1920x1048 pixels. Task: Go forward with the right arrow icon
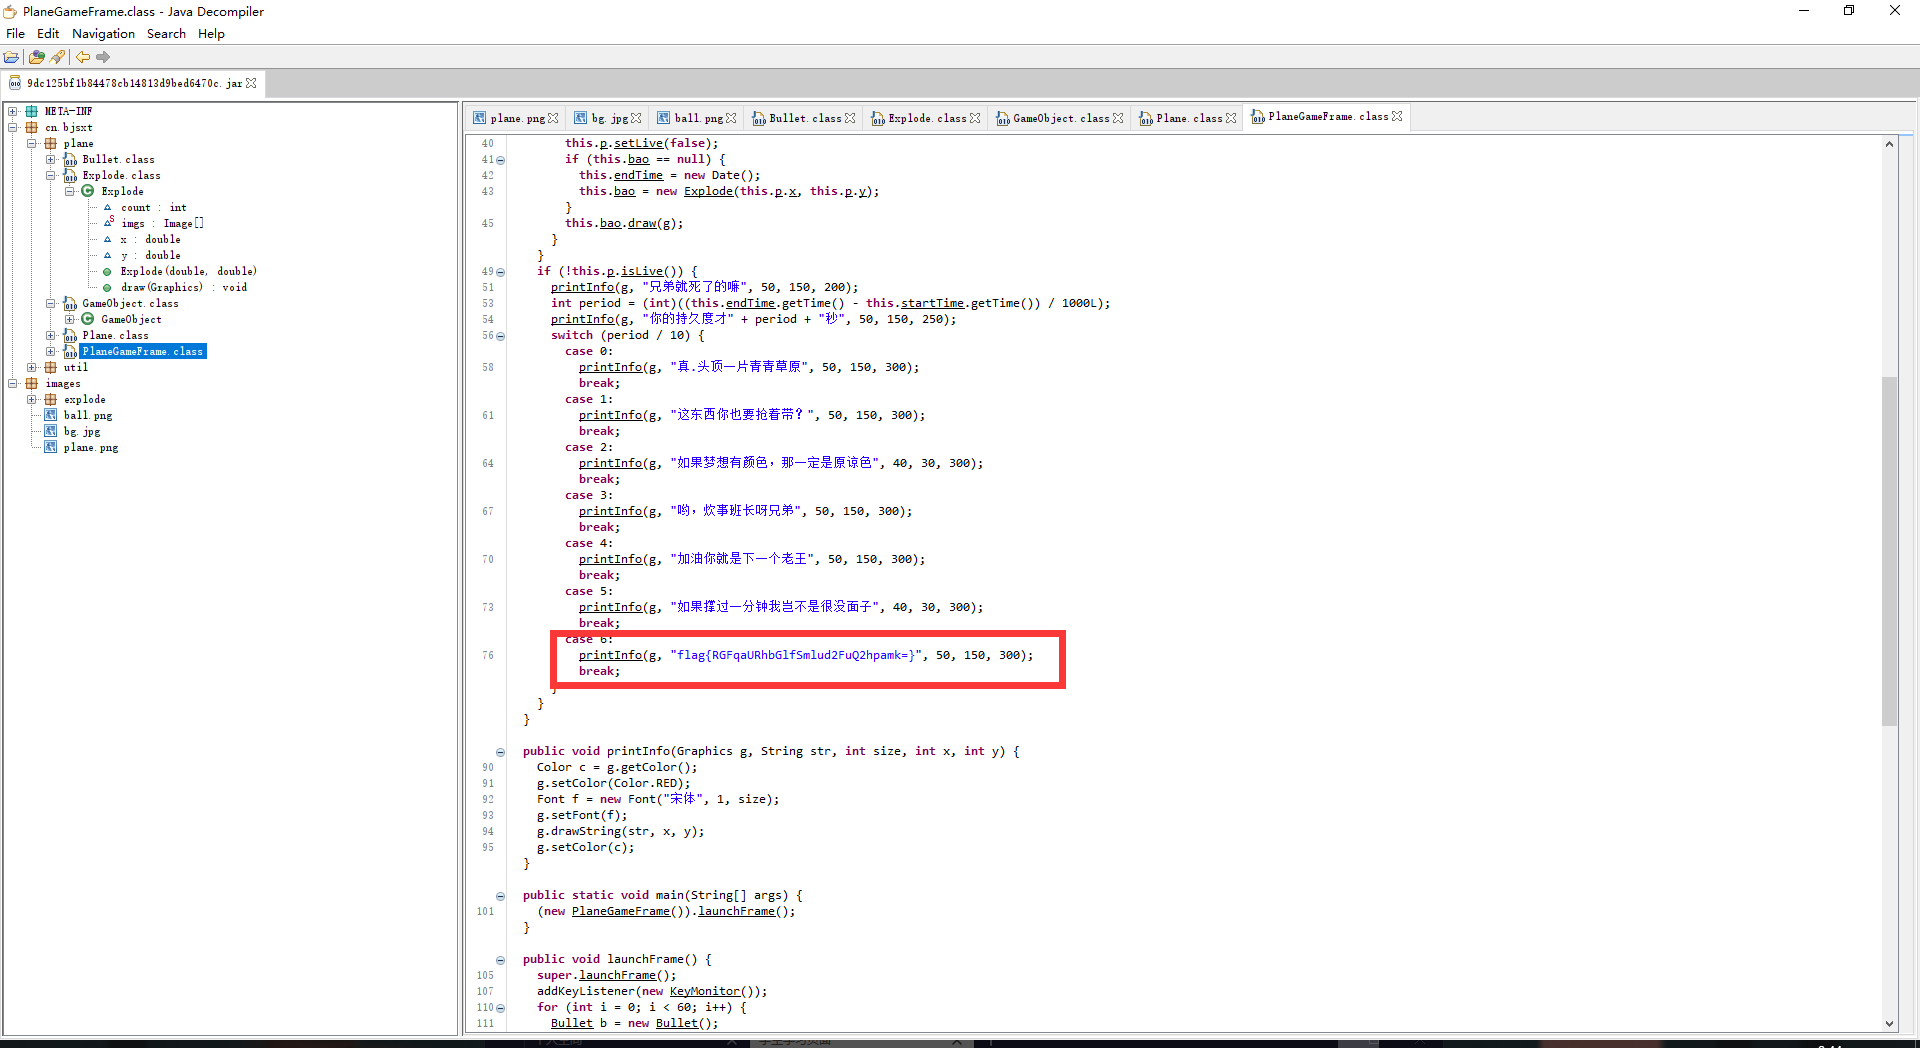[103, 57]
